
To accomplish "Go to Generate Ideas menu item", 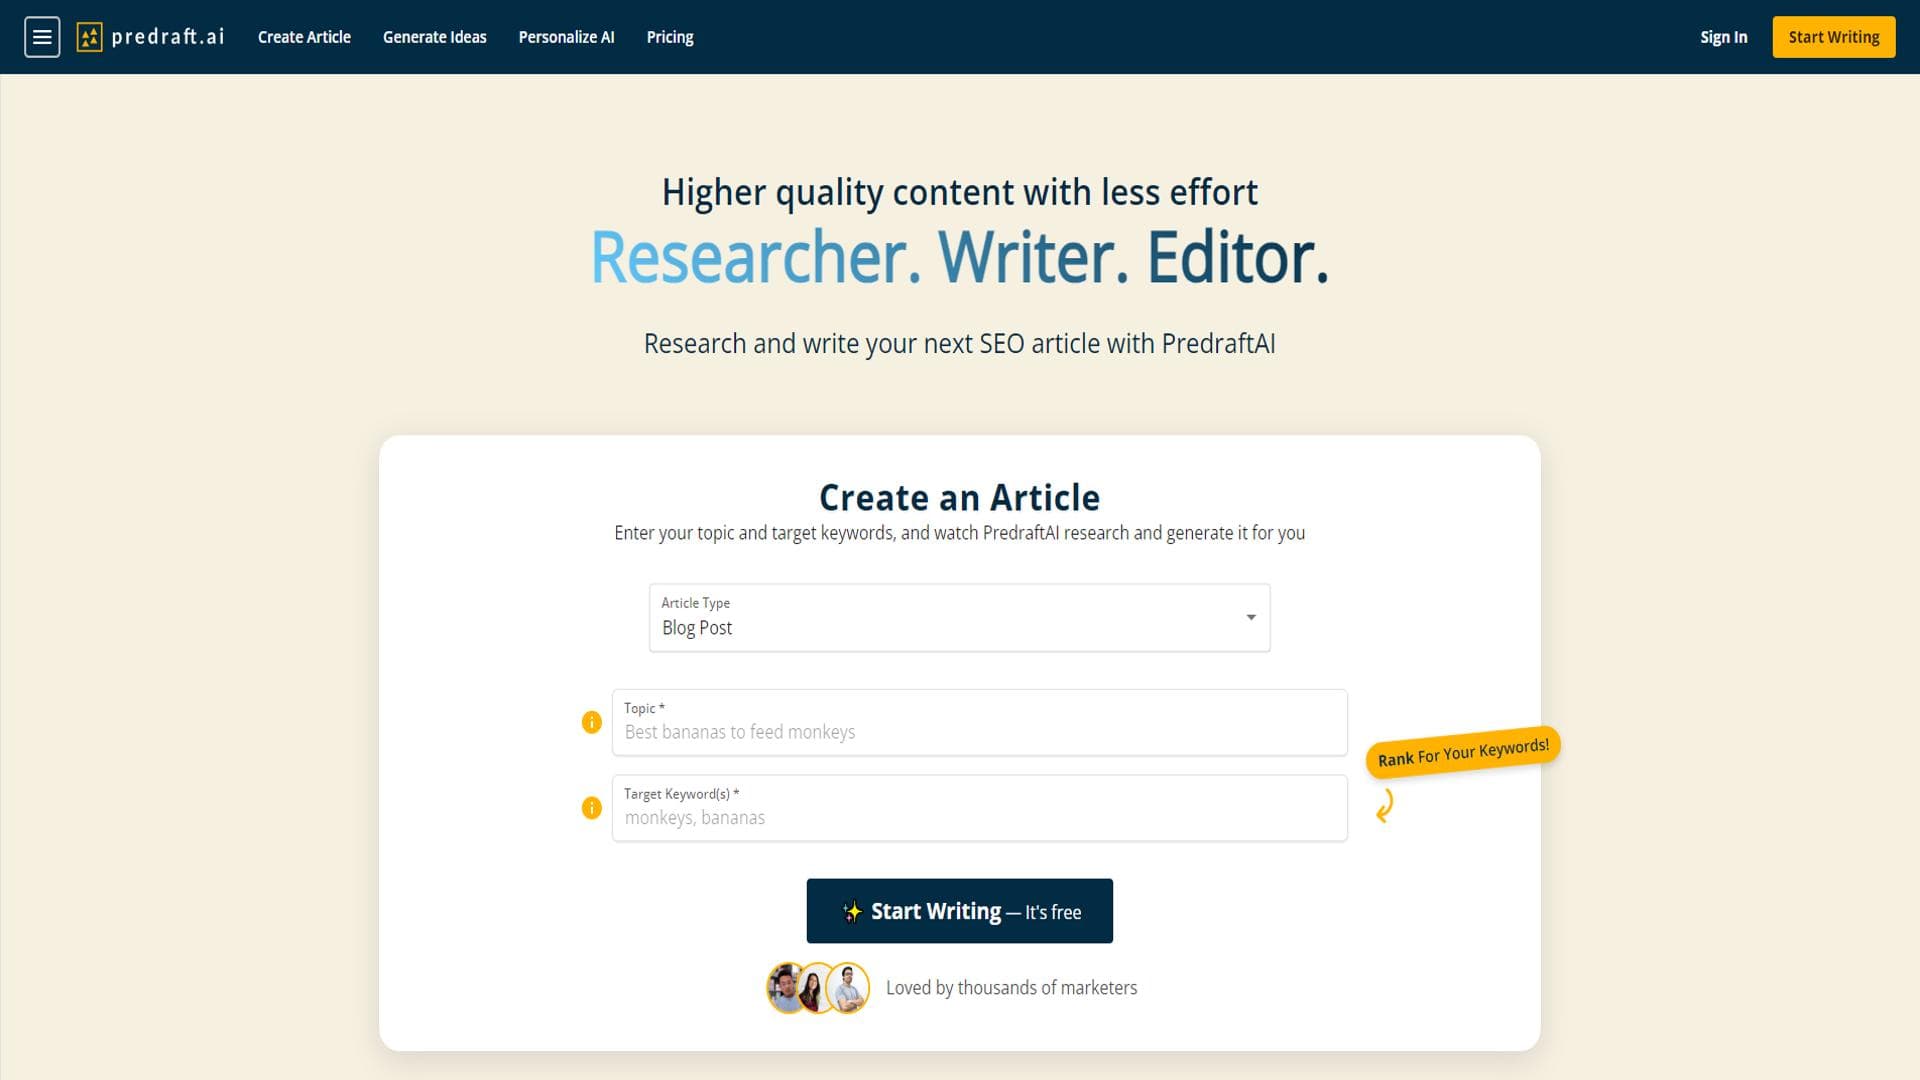I will (434, 37).
